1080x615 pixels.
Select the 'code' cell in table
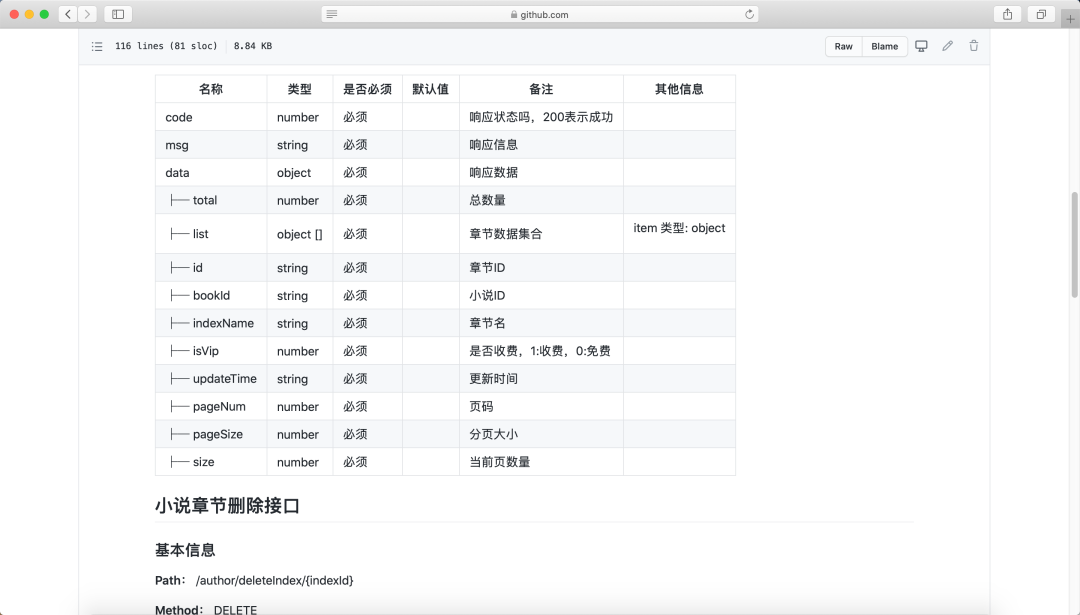pyautogui.click(x=211, y=117)
